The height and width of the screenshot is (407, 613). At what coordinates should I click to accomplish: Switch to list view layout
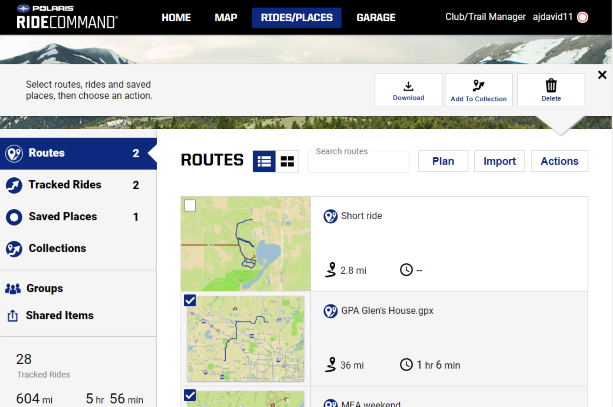pyautogui.click(x=265, y=161)
